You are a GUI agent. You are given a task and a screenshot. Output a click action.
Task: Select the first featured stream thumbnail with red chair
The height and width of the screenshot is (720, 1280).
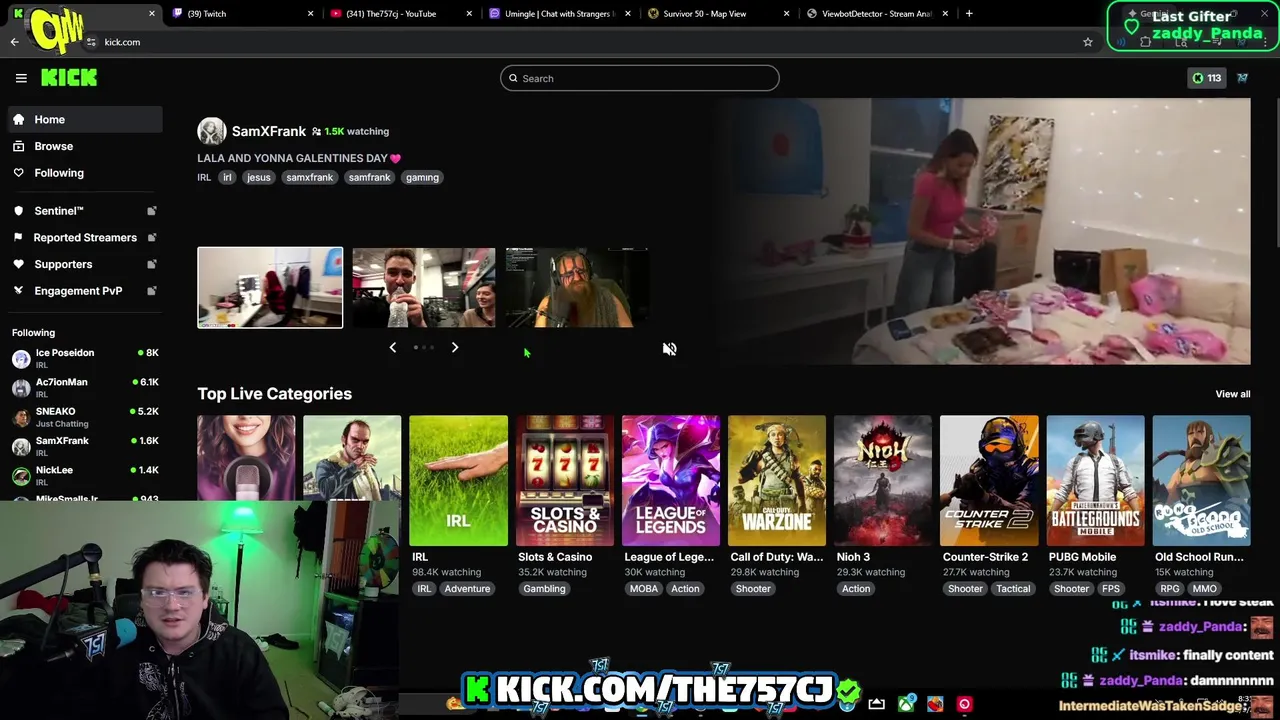(x=270, y=288)
